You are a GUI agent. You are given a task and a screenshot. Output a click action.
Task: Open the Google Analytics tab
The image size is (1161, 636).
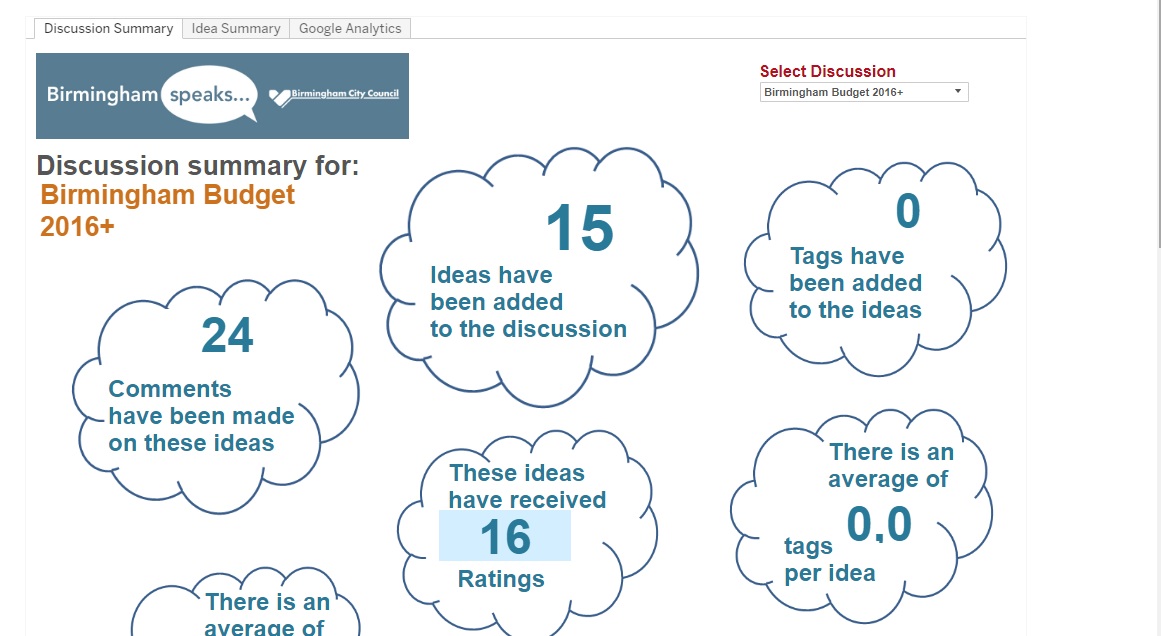pyautogui.click(x=349, y=28)
